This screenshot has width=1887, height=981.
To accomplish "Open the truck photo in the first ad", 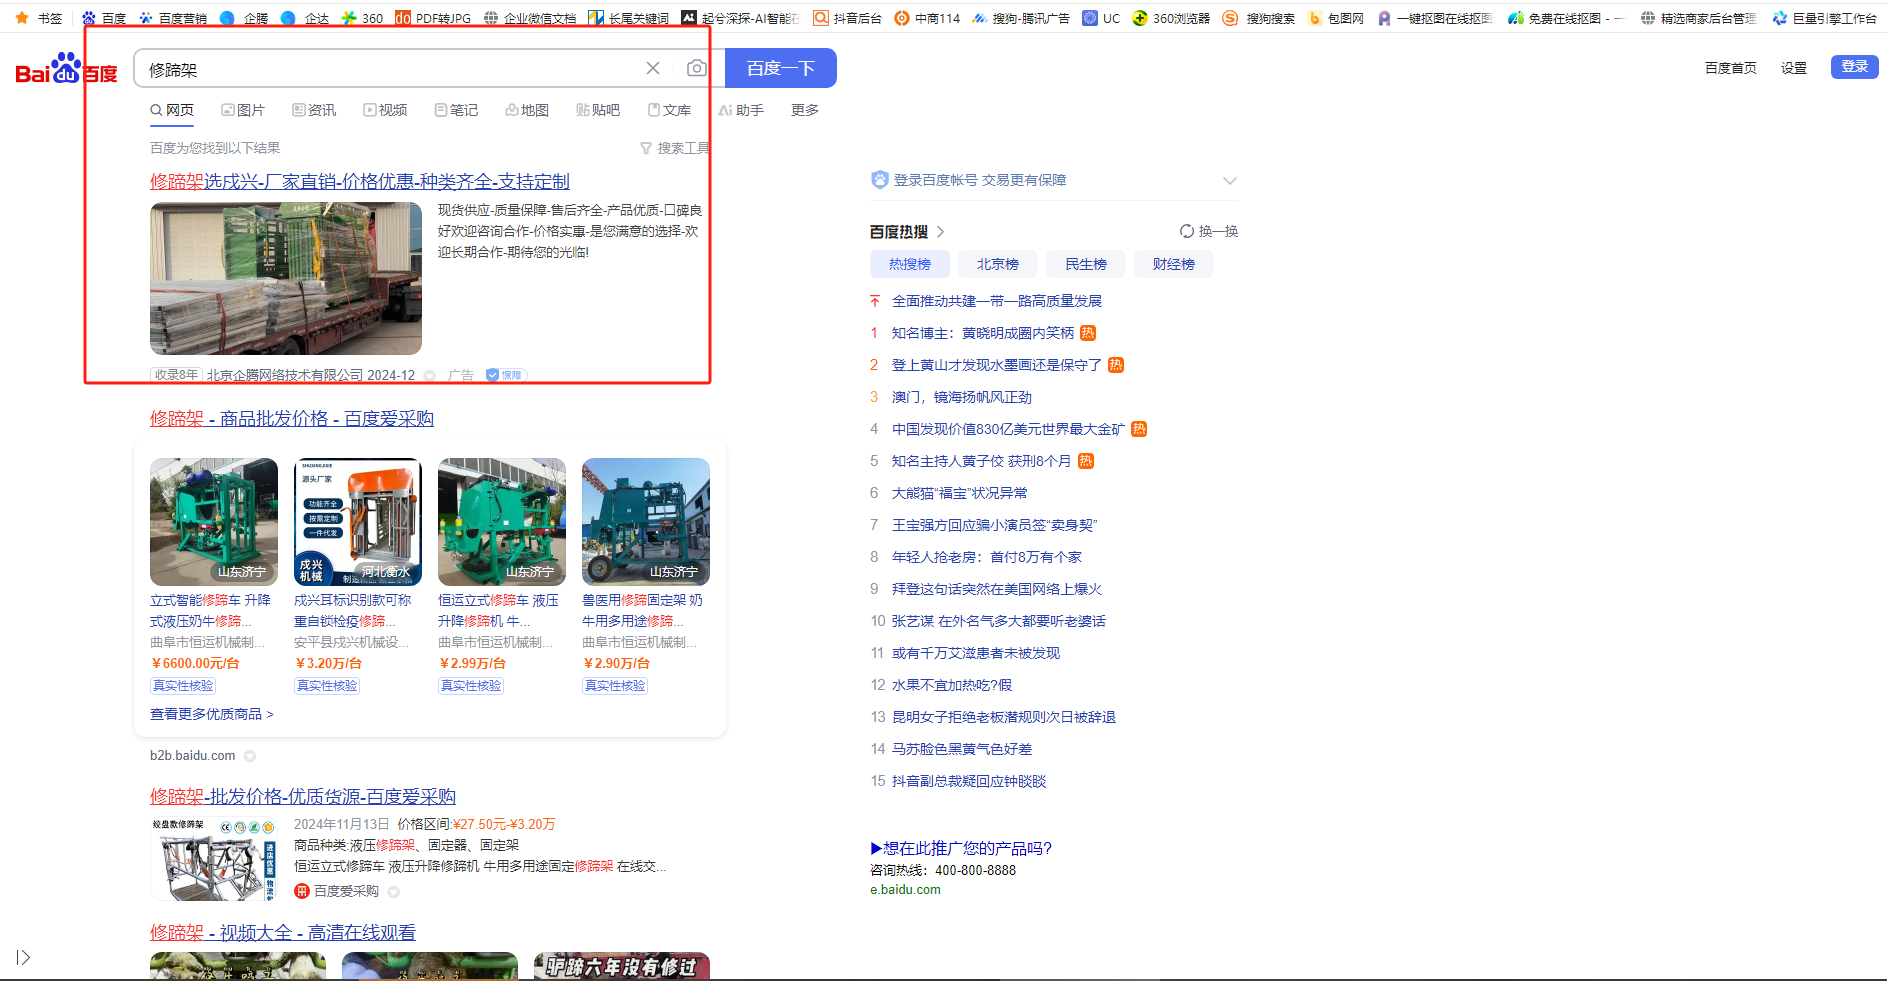I will [x=286, y=278].
